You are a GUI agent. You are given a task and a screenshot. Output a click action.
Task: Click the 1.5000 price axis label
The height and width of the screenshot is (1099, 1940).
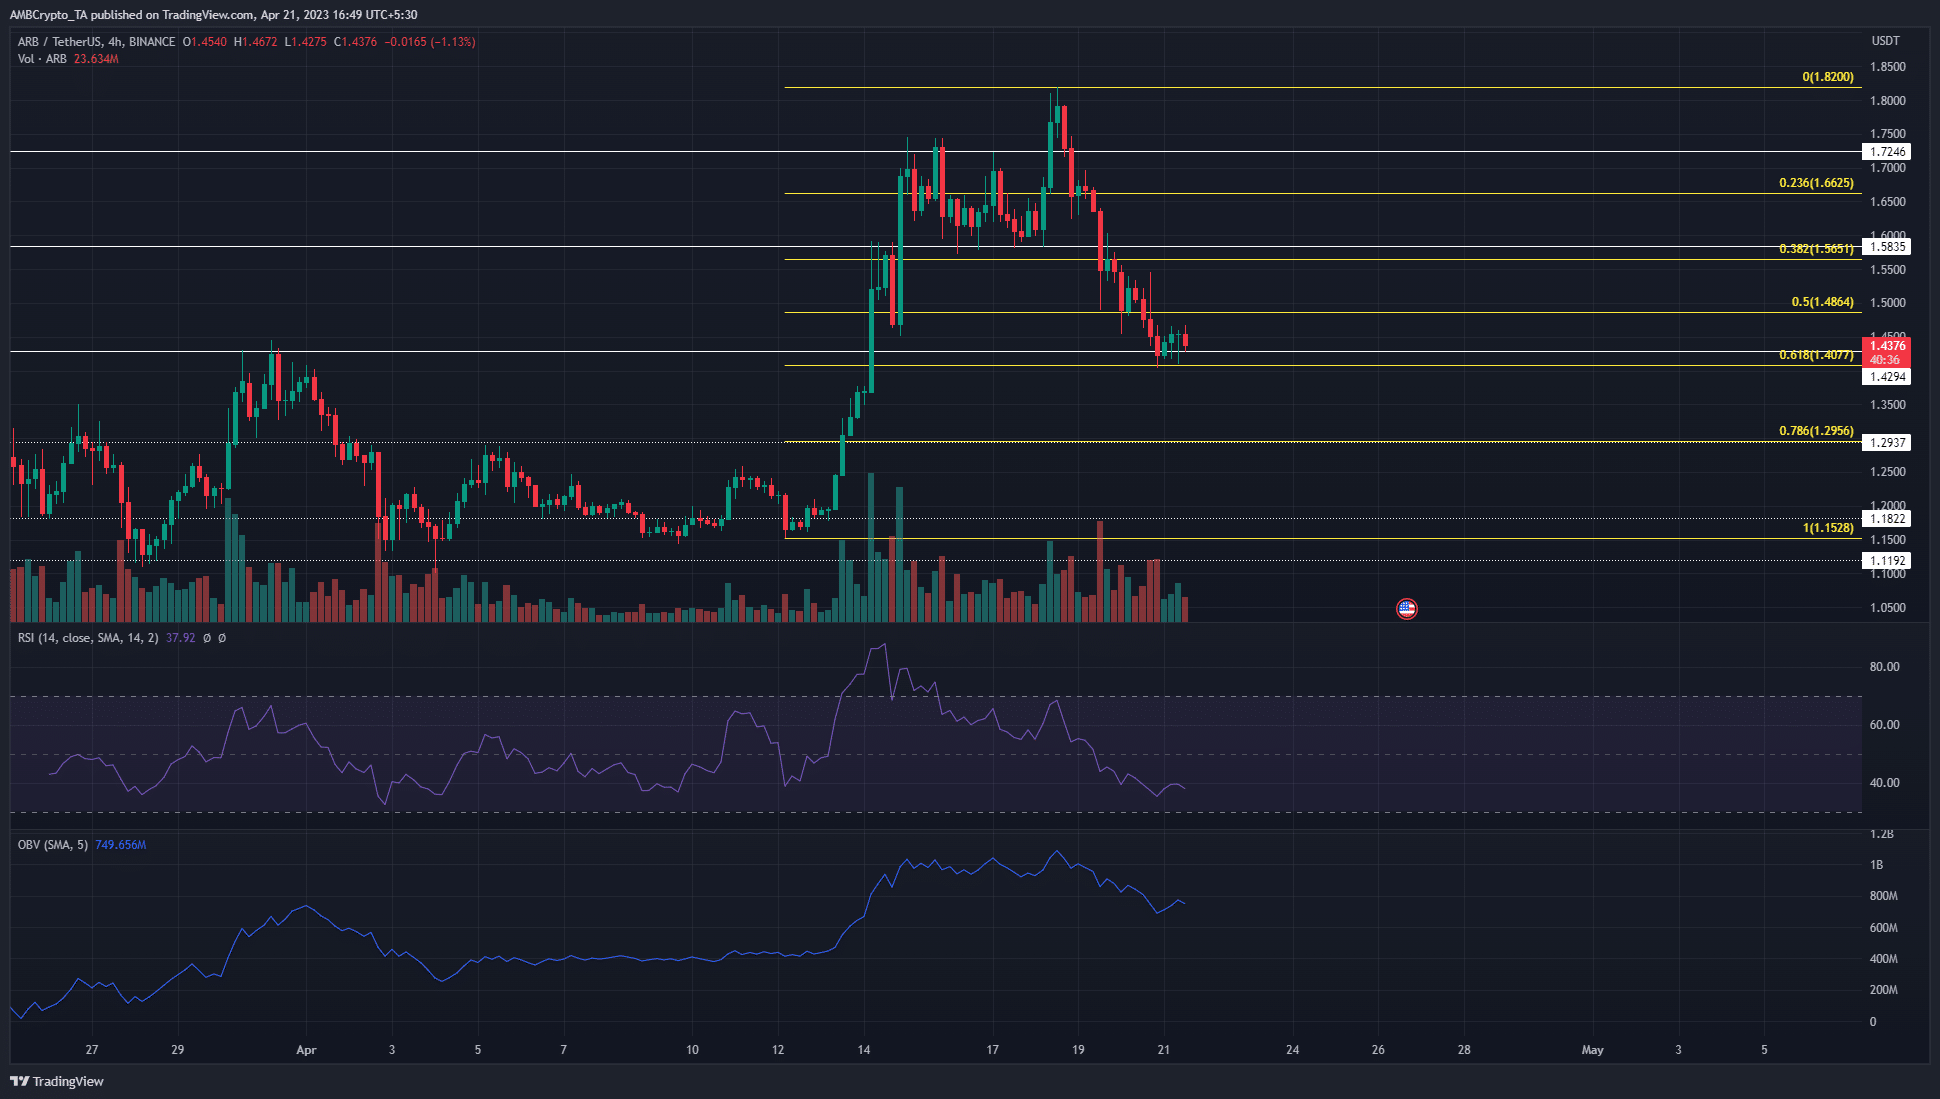click(x=1887, y=303)
